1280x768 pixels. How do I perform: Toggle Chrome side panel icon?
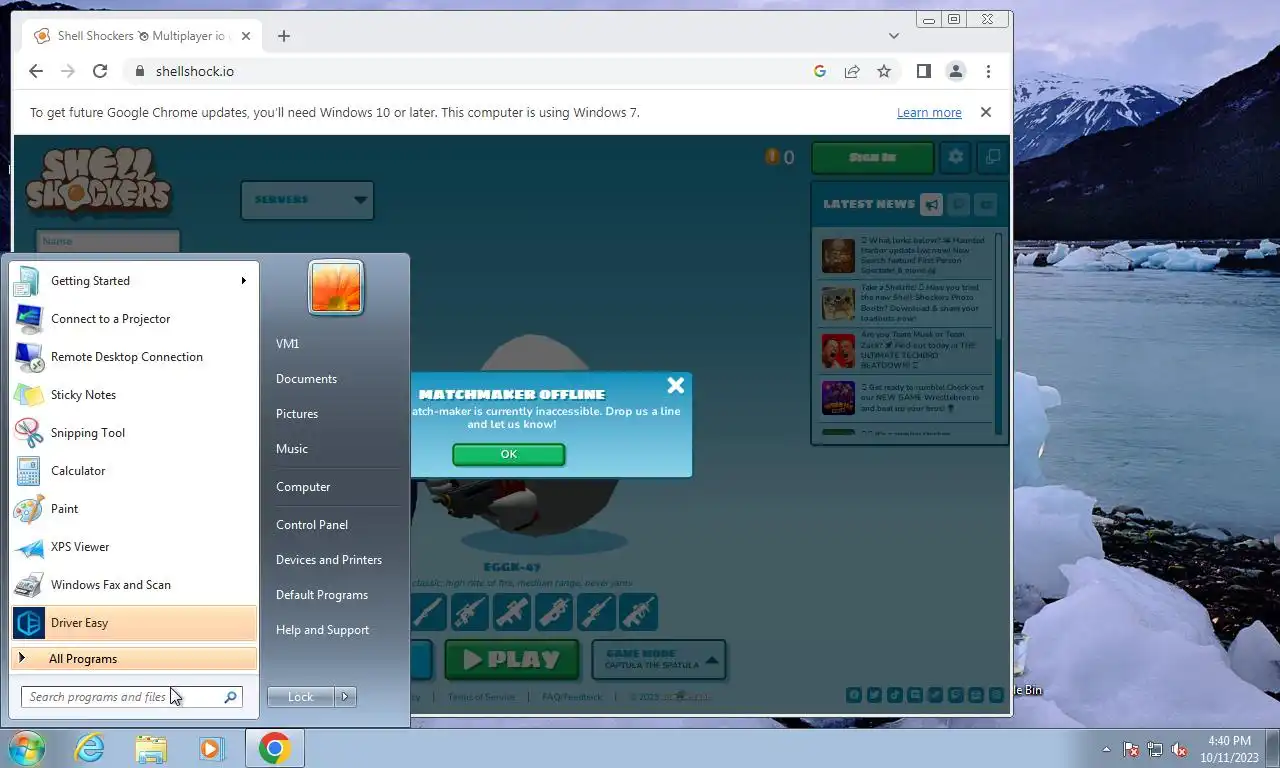tap(924, 71)
